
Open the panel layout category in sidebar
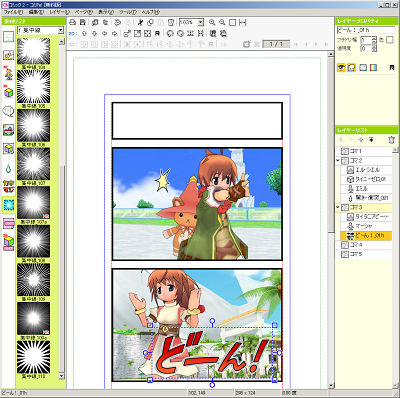8,37
